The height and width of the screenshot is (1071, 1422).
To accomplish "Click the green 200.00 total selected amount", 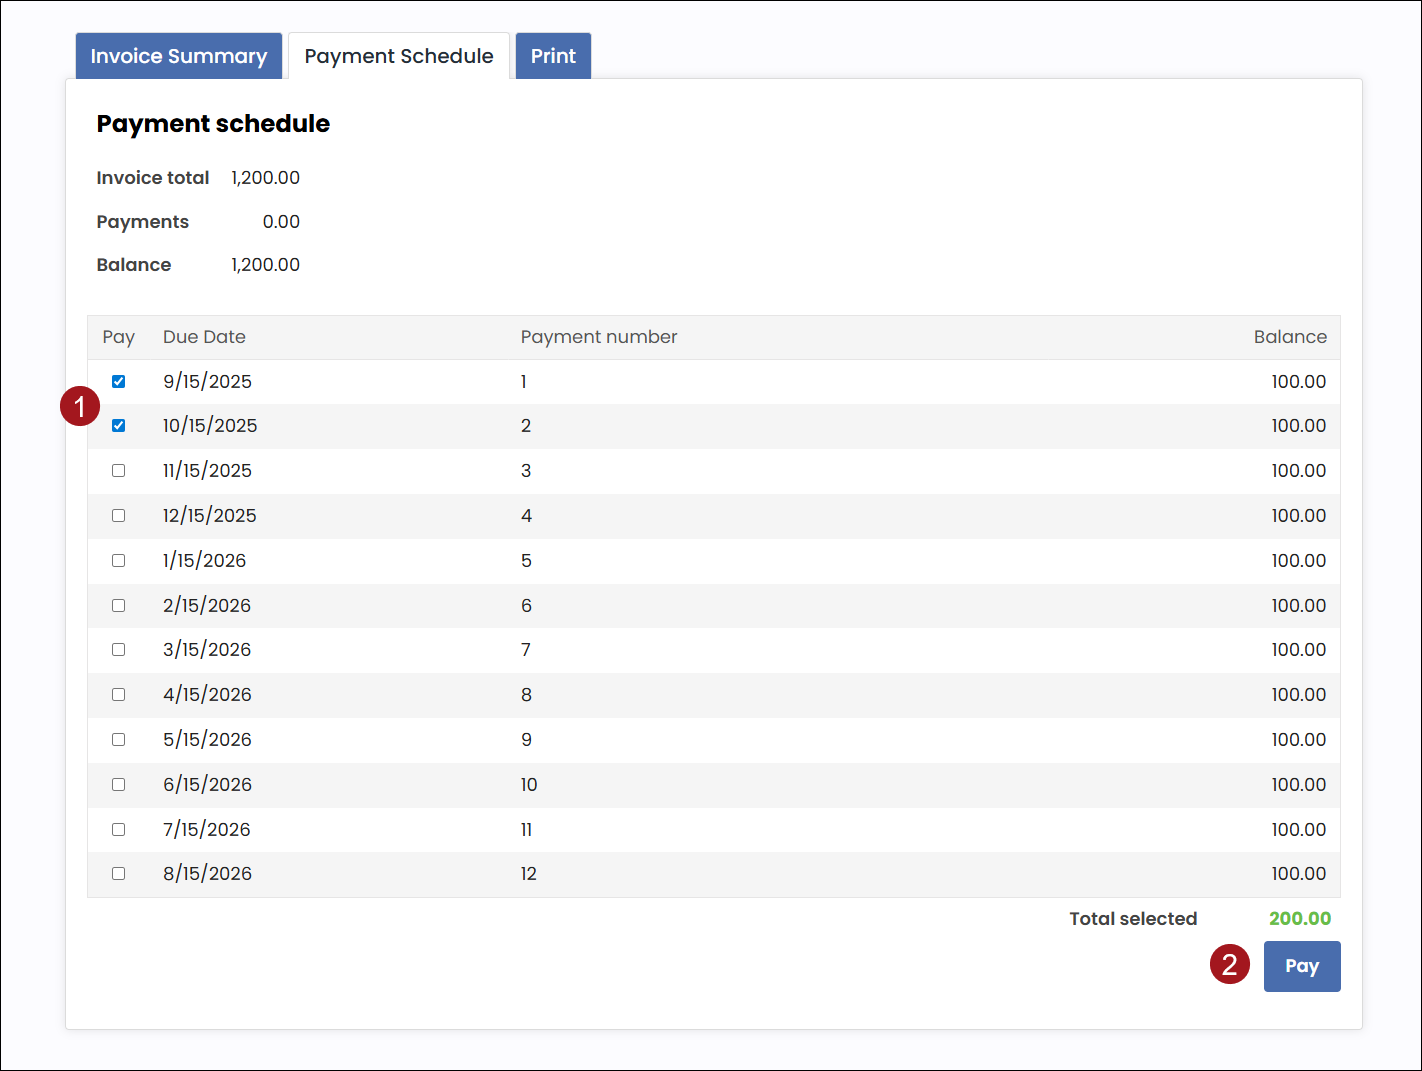I will (1299, 919).
